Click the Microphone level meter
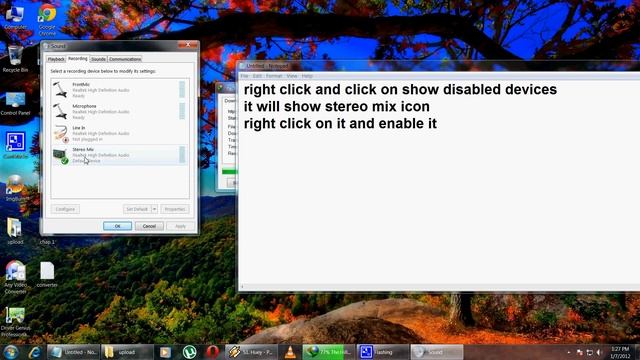This screenshot has height=360, width=640. tap(182, 111)
